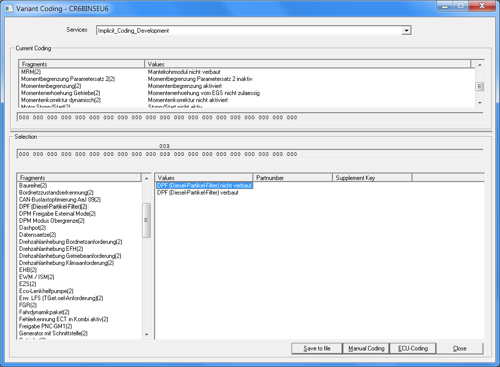Select Fahrdynamikpaket(2) fragment
The width and height of the screenshot is (500, 367).
[44, 312]
